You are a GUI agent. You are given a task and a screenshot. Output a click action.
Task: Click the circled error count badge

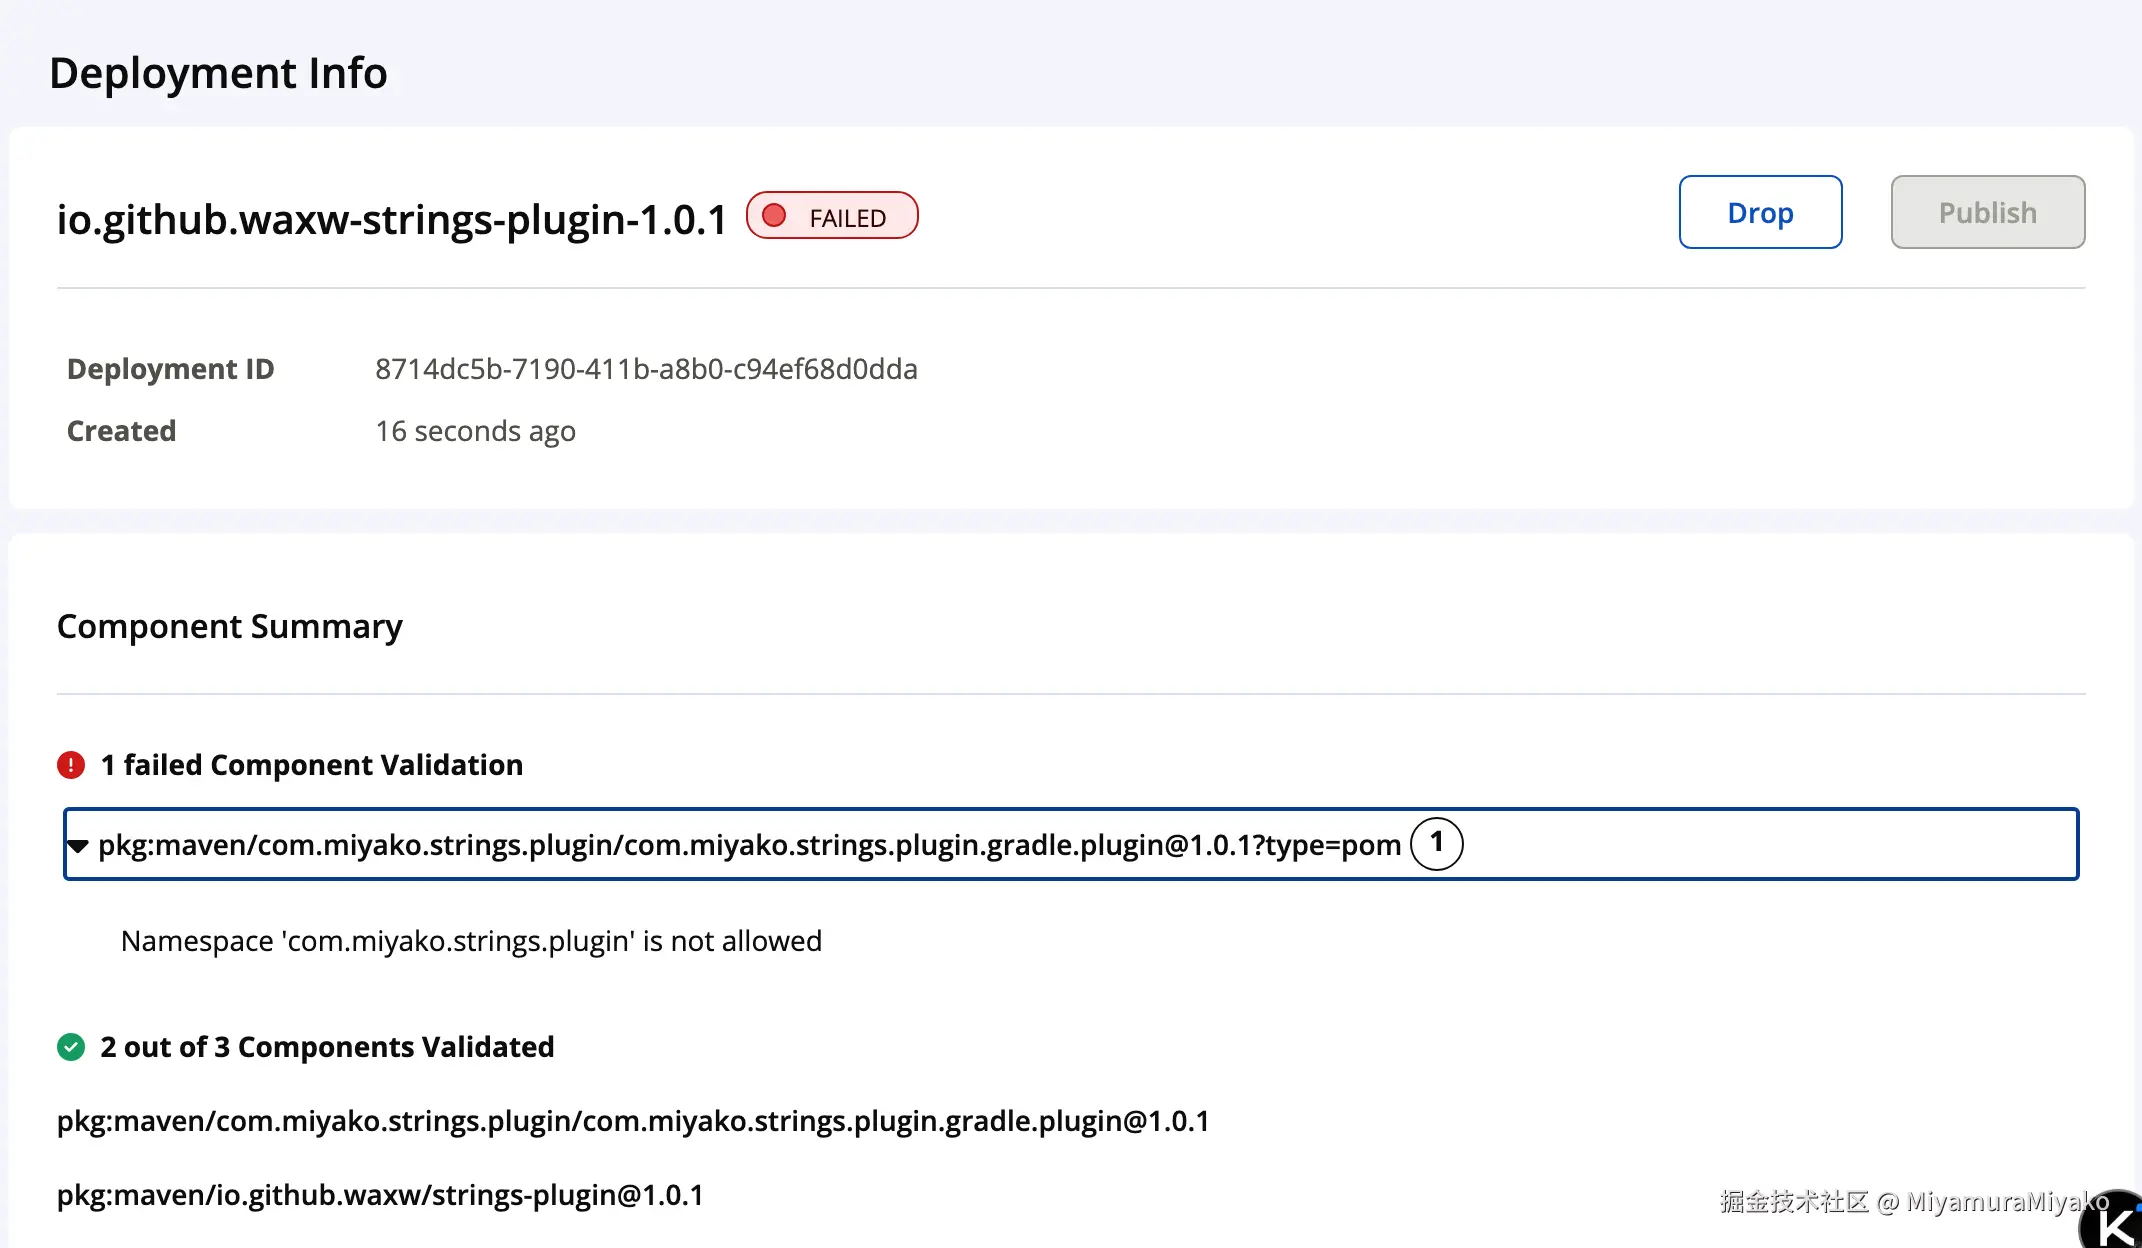[1436, 844]
